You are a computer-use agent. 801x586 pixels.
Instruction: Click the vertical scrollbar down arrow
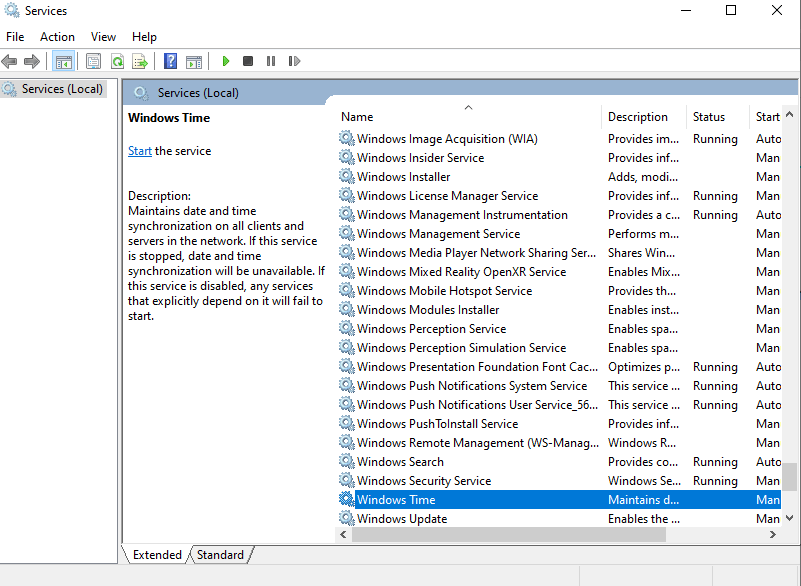pyautogui.click(x=790, y=517)
